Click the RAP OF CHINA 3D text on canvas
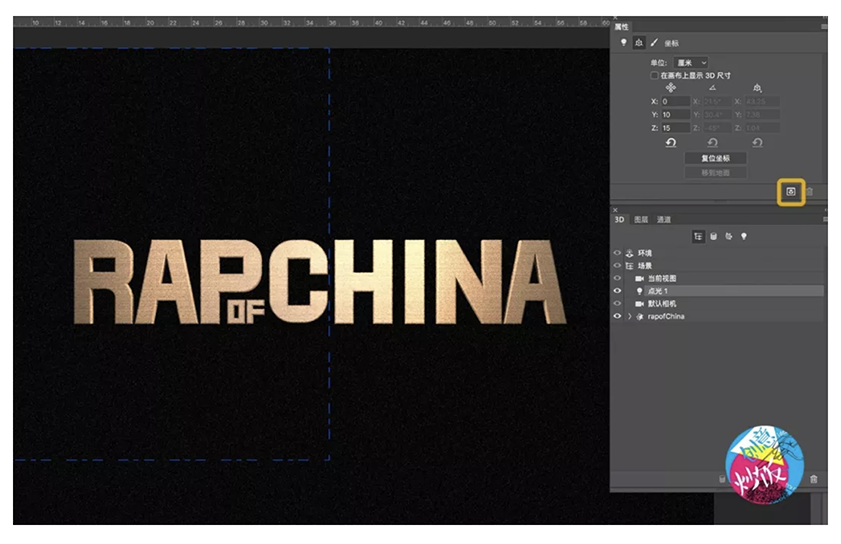The width and height of the screenshot is (841, 544). (320, 282)
